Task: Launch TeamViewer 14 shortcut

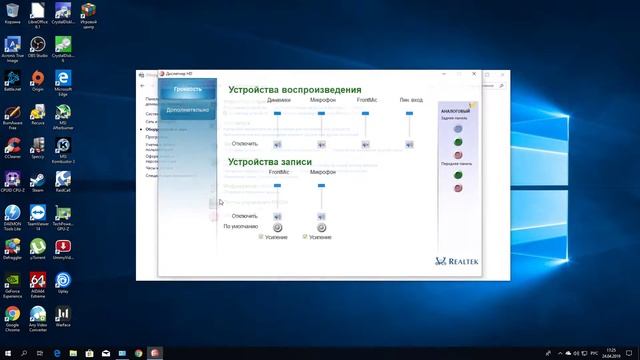Action: pyautogui.click(x=38, y=218)
